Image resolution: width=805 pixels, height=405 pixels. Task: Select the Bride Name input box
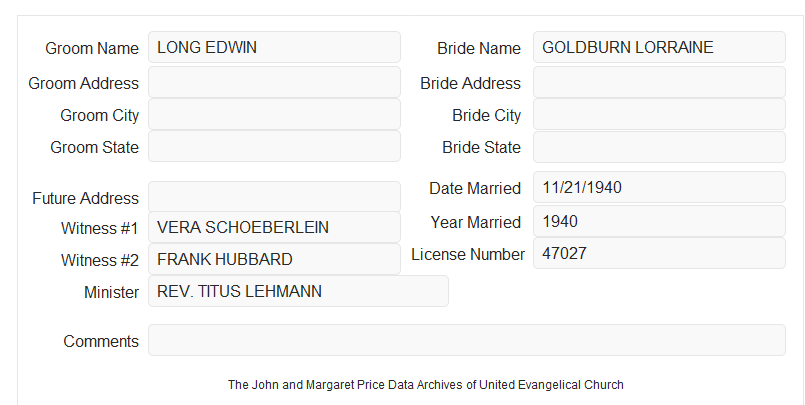click(x=659, y=47)
